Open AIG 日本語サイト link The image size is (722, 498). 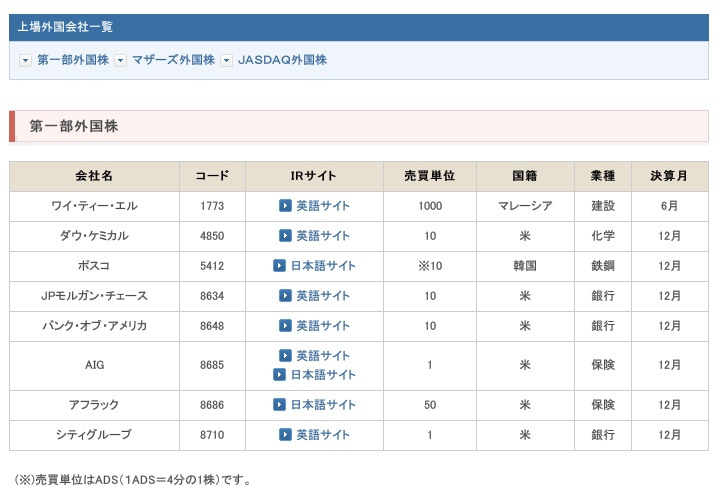tap(323, 375)
